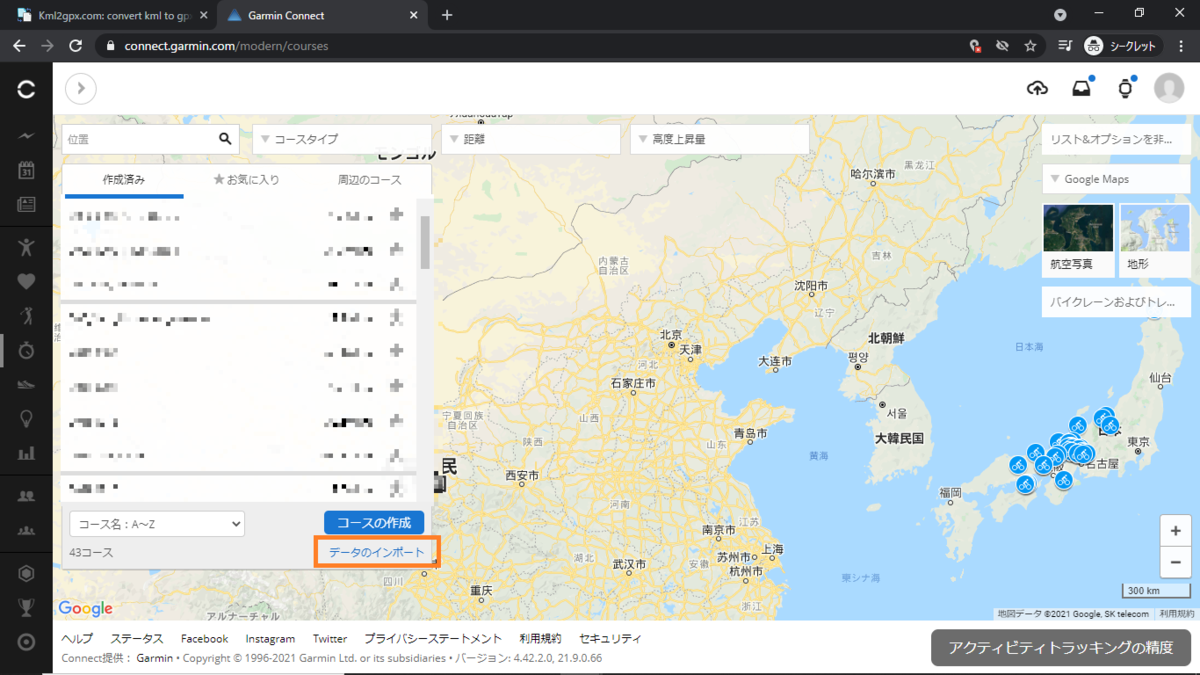This screenshot has width=1200, height=675.
Task: Bookmark this page with the star icon
Action: tap(1030, 46)
